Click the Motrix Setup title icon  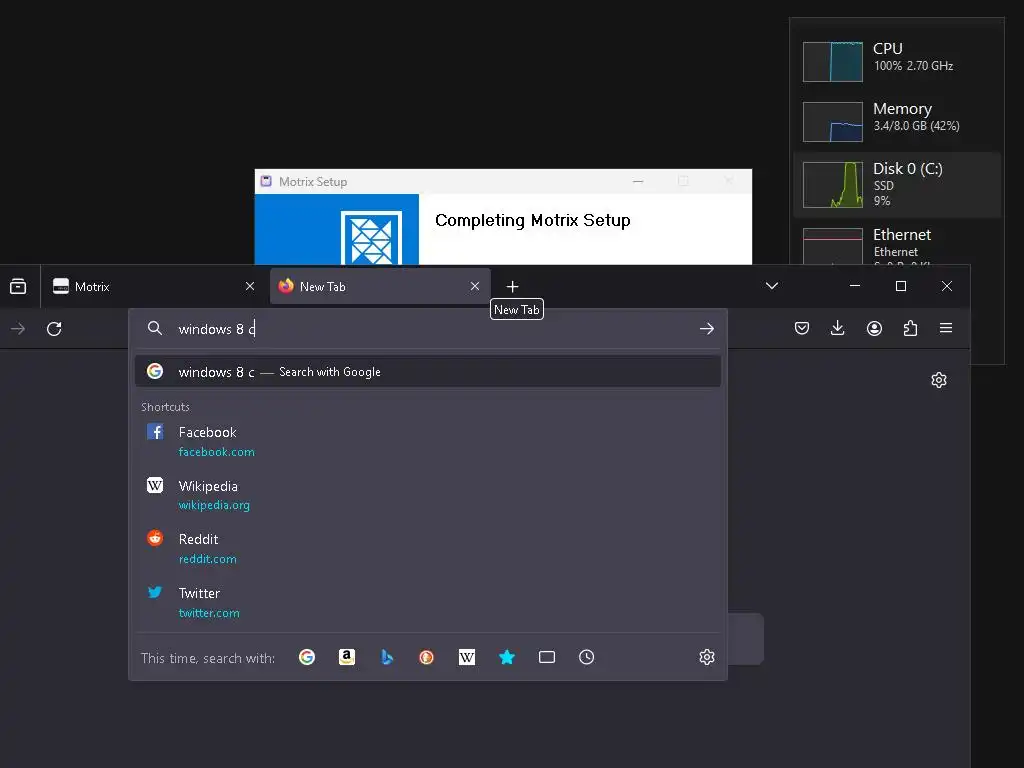tap(266, 181)
